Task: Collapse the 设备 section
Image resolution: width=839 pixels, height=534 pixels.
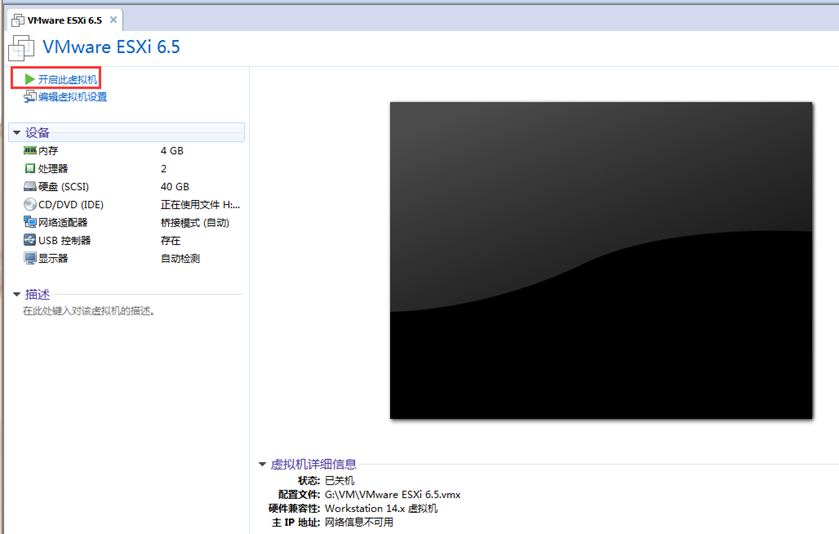Action: click(17, 132)
